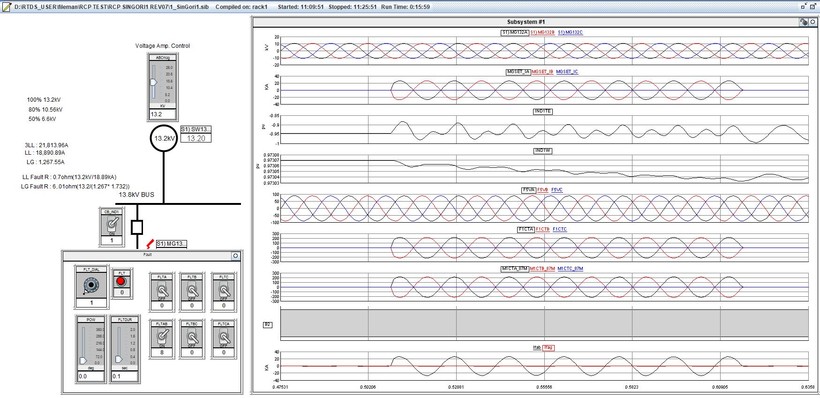
Task: Toggle the FLTCA switch on
Action: pyautogui.click(x=224, y=338)
